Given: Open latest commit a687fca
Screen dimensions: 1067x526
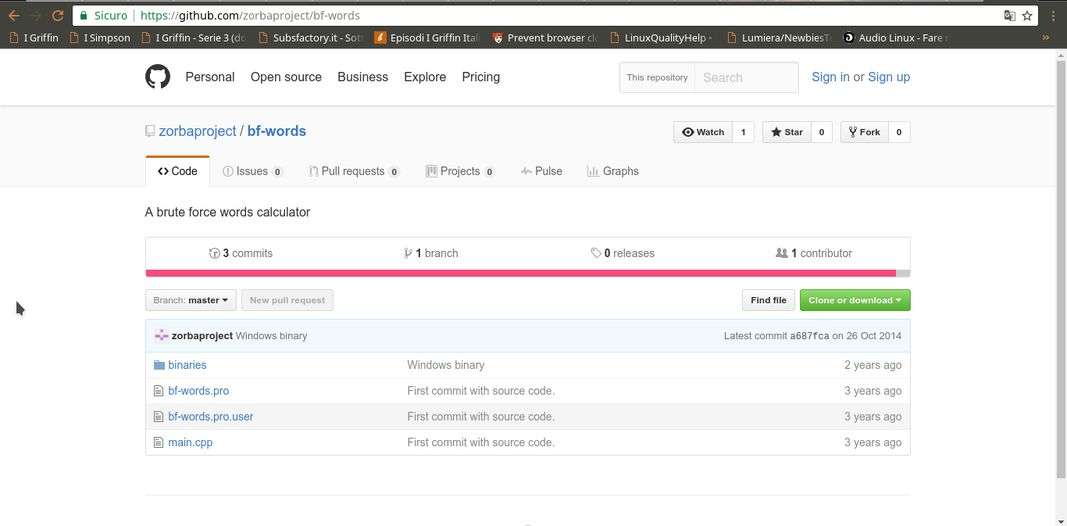Looking at the screenshot, I should tap(809, 335).
